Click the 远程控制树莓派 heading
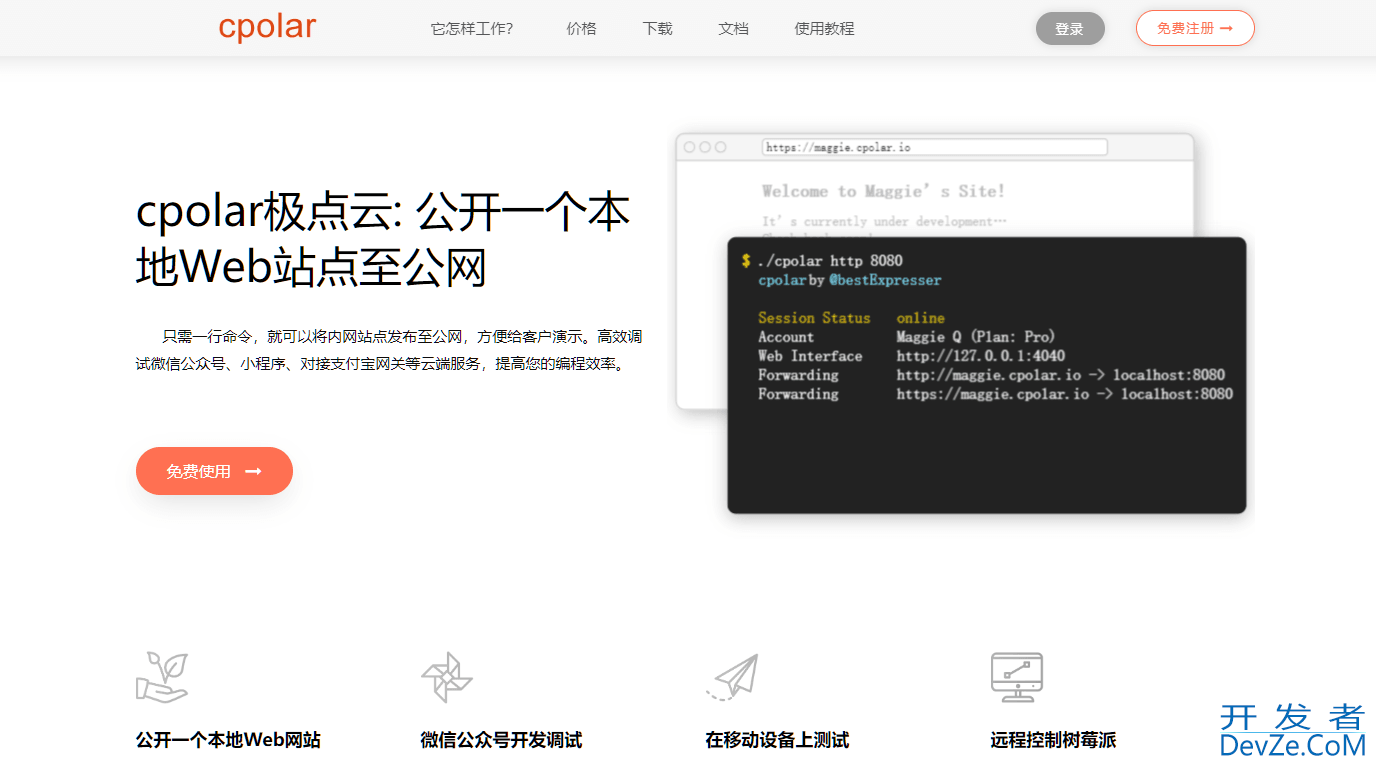Viewport: 1376px width, 767px height. [x=1053, y=740]
